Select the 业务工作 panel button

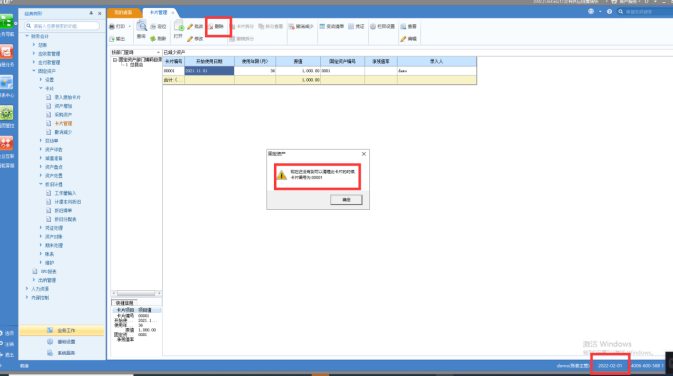(62, 331)
